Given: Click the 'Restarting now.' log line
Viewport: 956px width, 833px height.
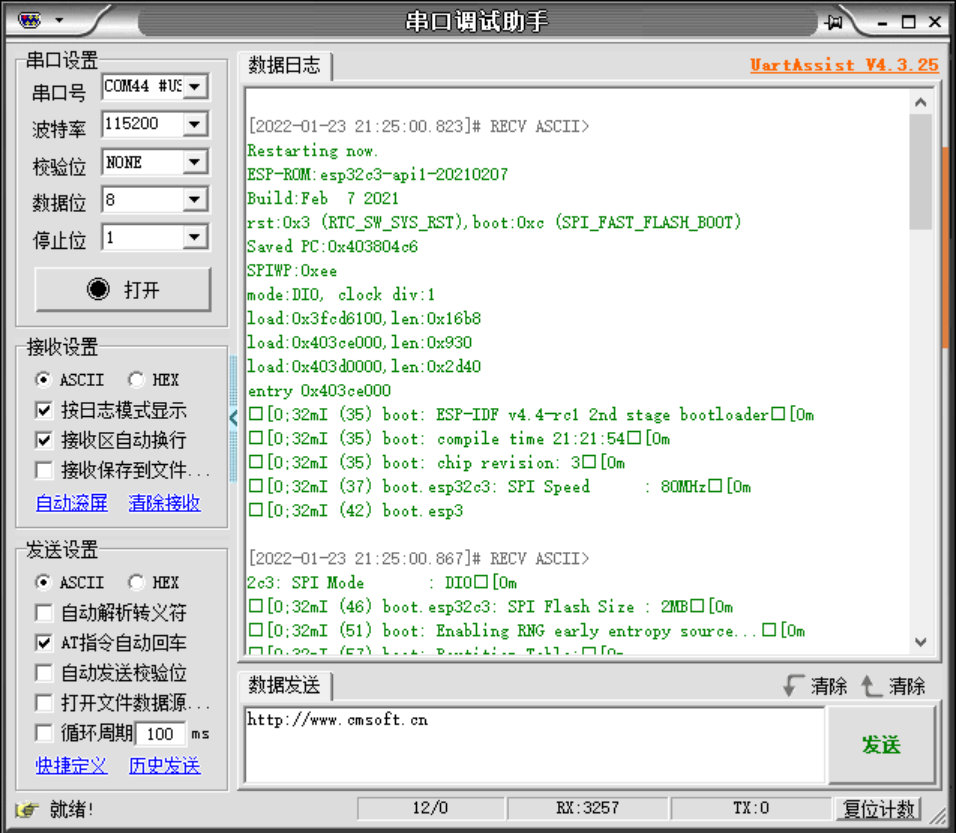Looking at the screenshot, I should tap(312, 151).
